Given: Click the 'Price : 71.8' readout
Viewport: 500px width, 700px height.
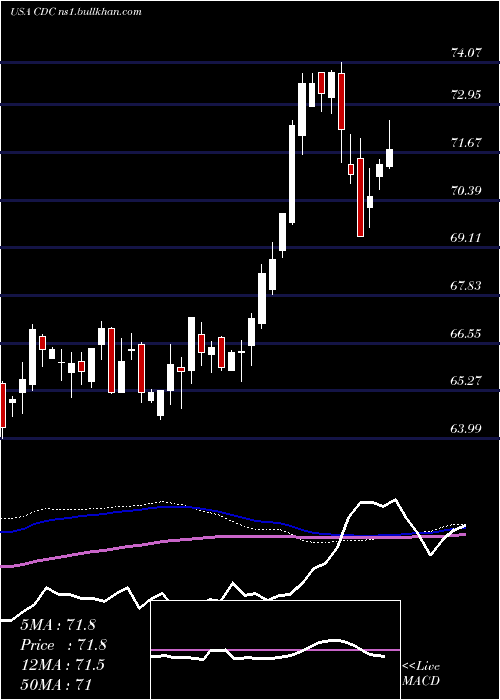Looking at the screenshot, I should [x=64, y=645].
